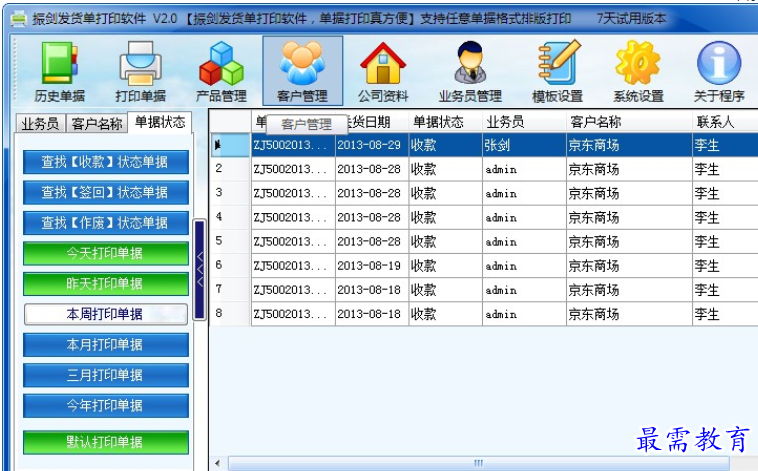
Task: Select the 单据状态 tab
Action: 160,122
